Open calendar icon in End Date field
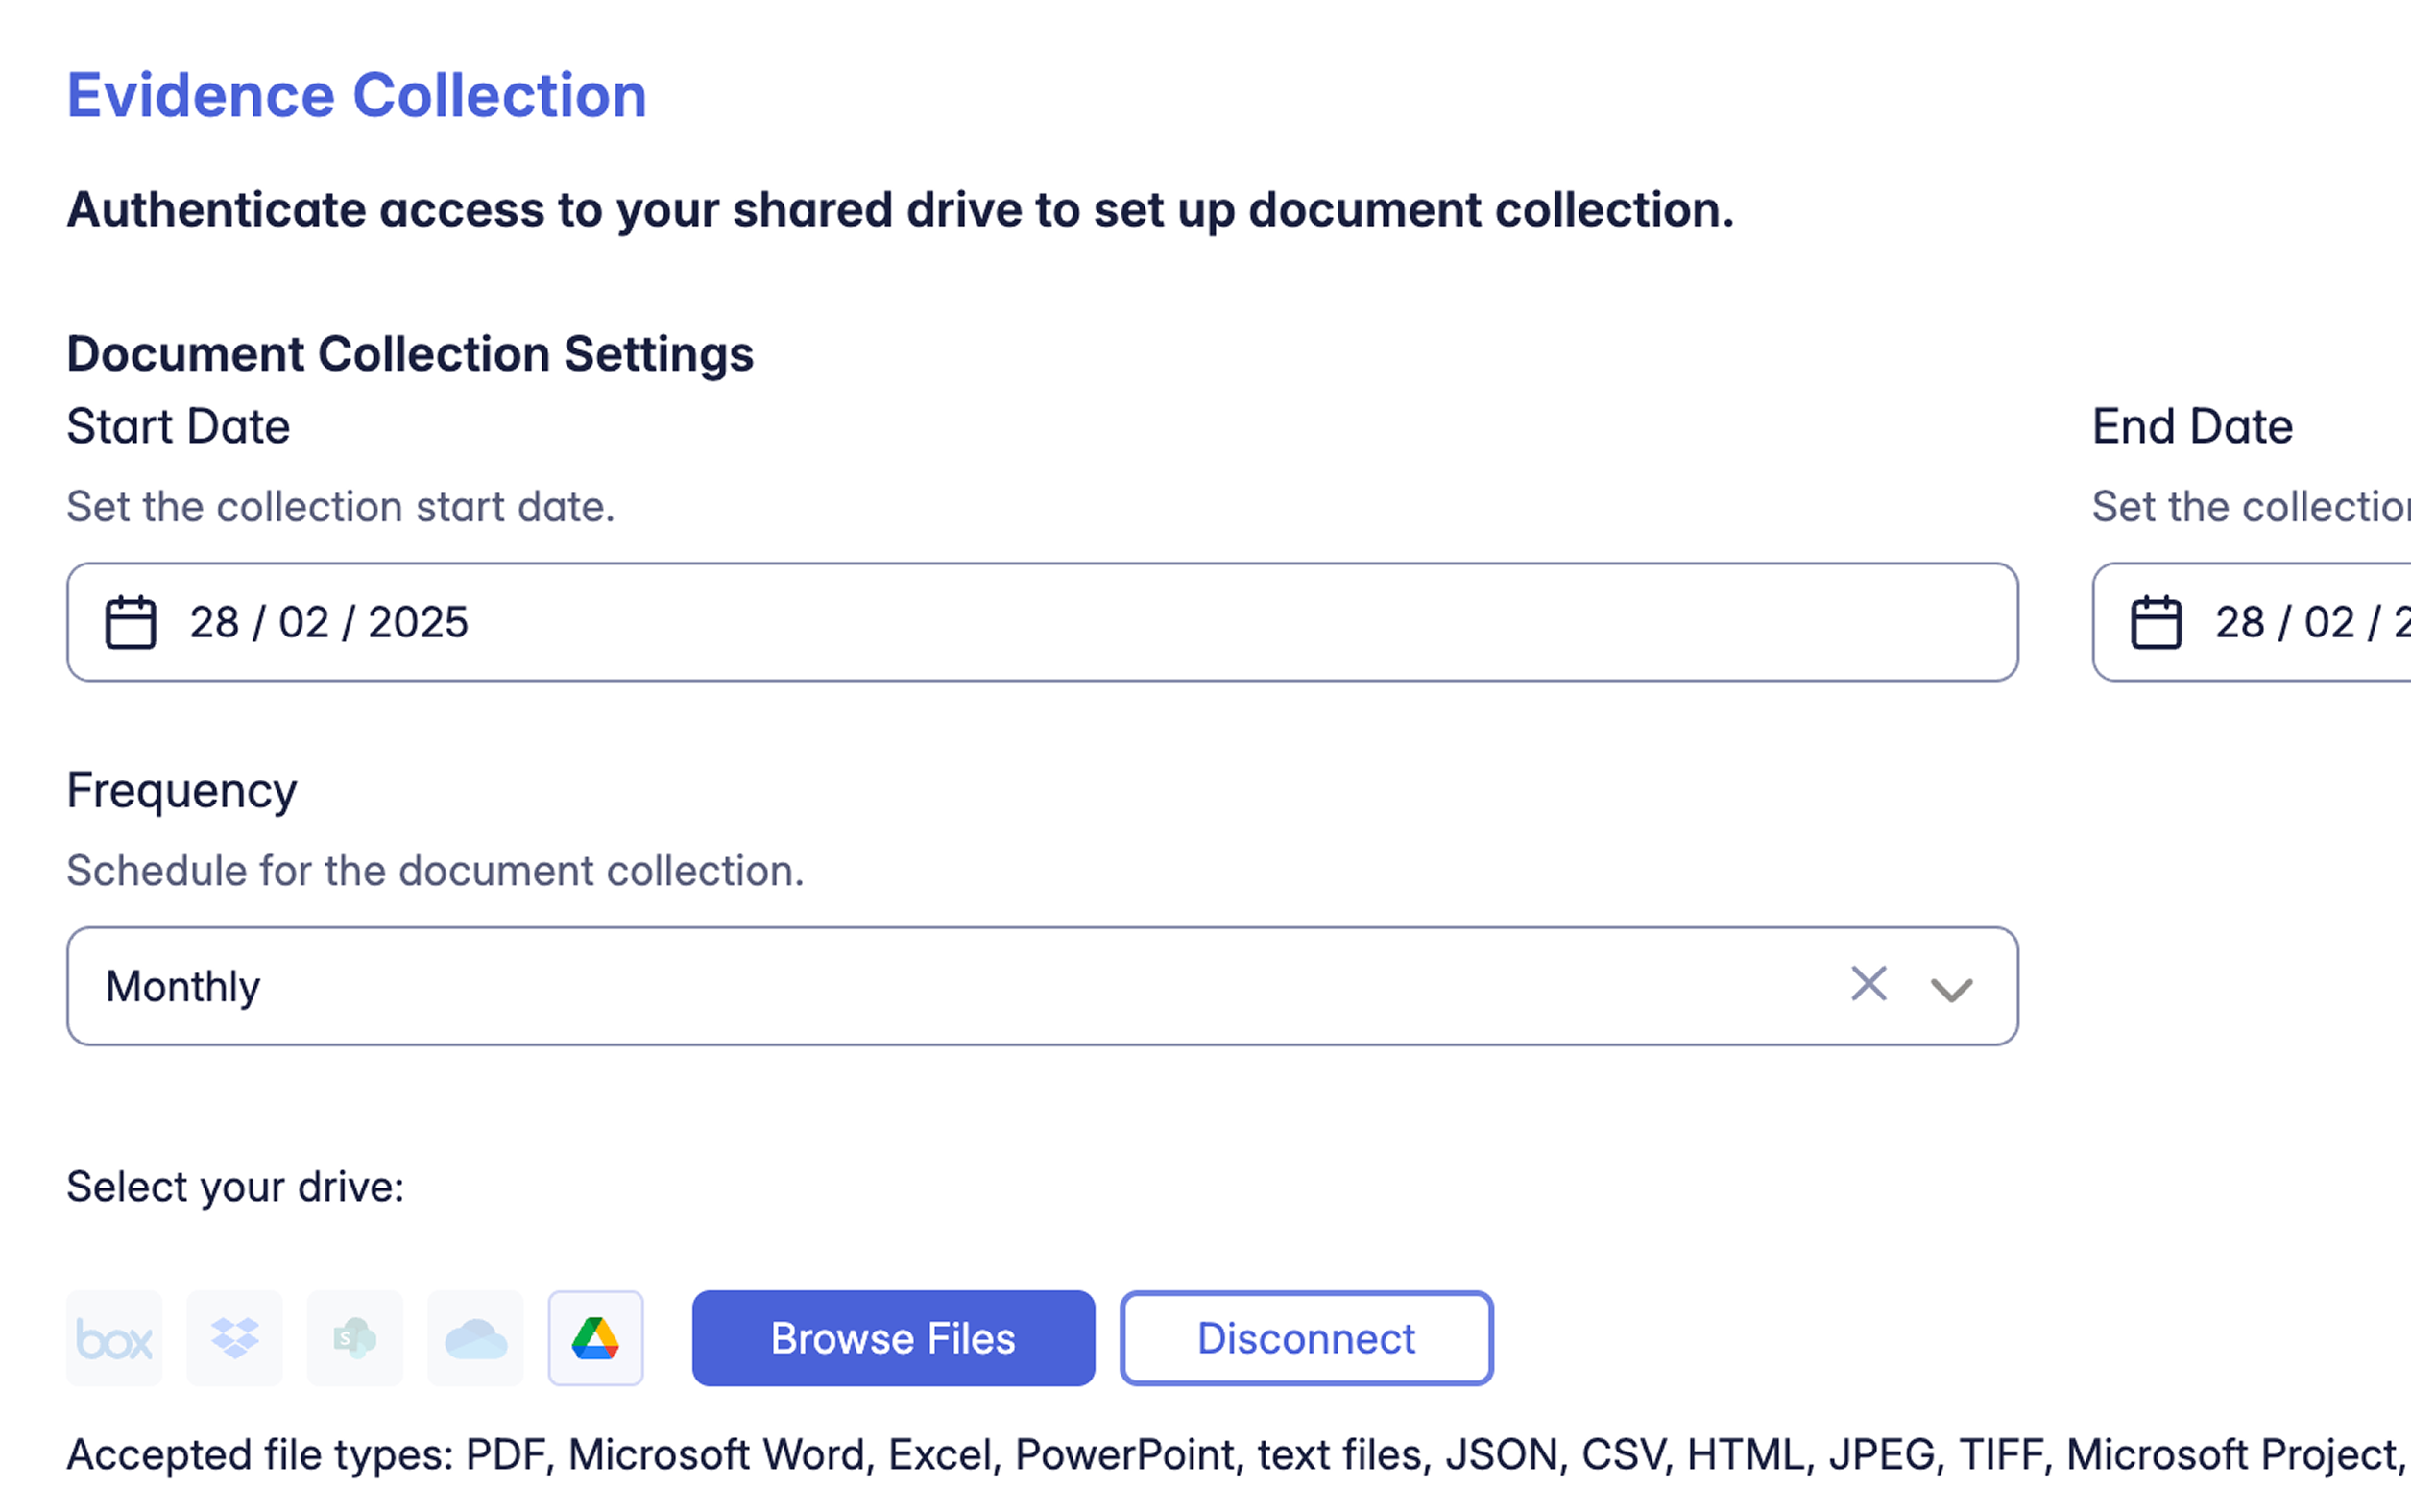2411x1512 pixels. (x=2156, y=623)
